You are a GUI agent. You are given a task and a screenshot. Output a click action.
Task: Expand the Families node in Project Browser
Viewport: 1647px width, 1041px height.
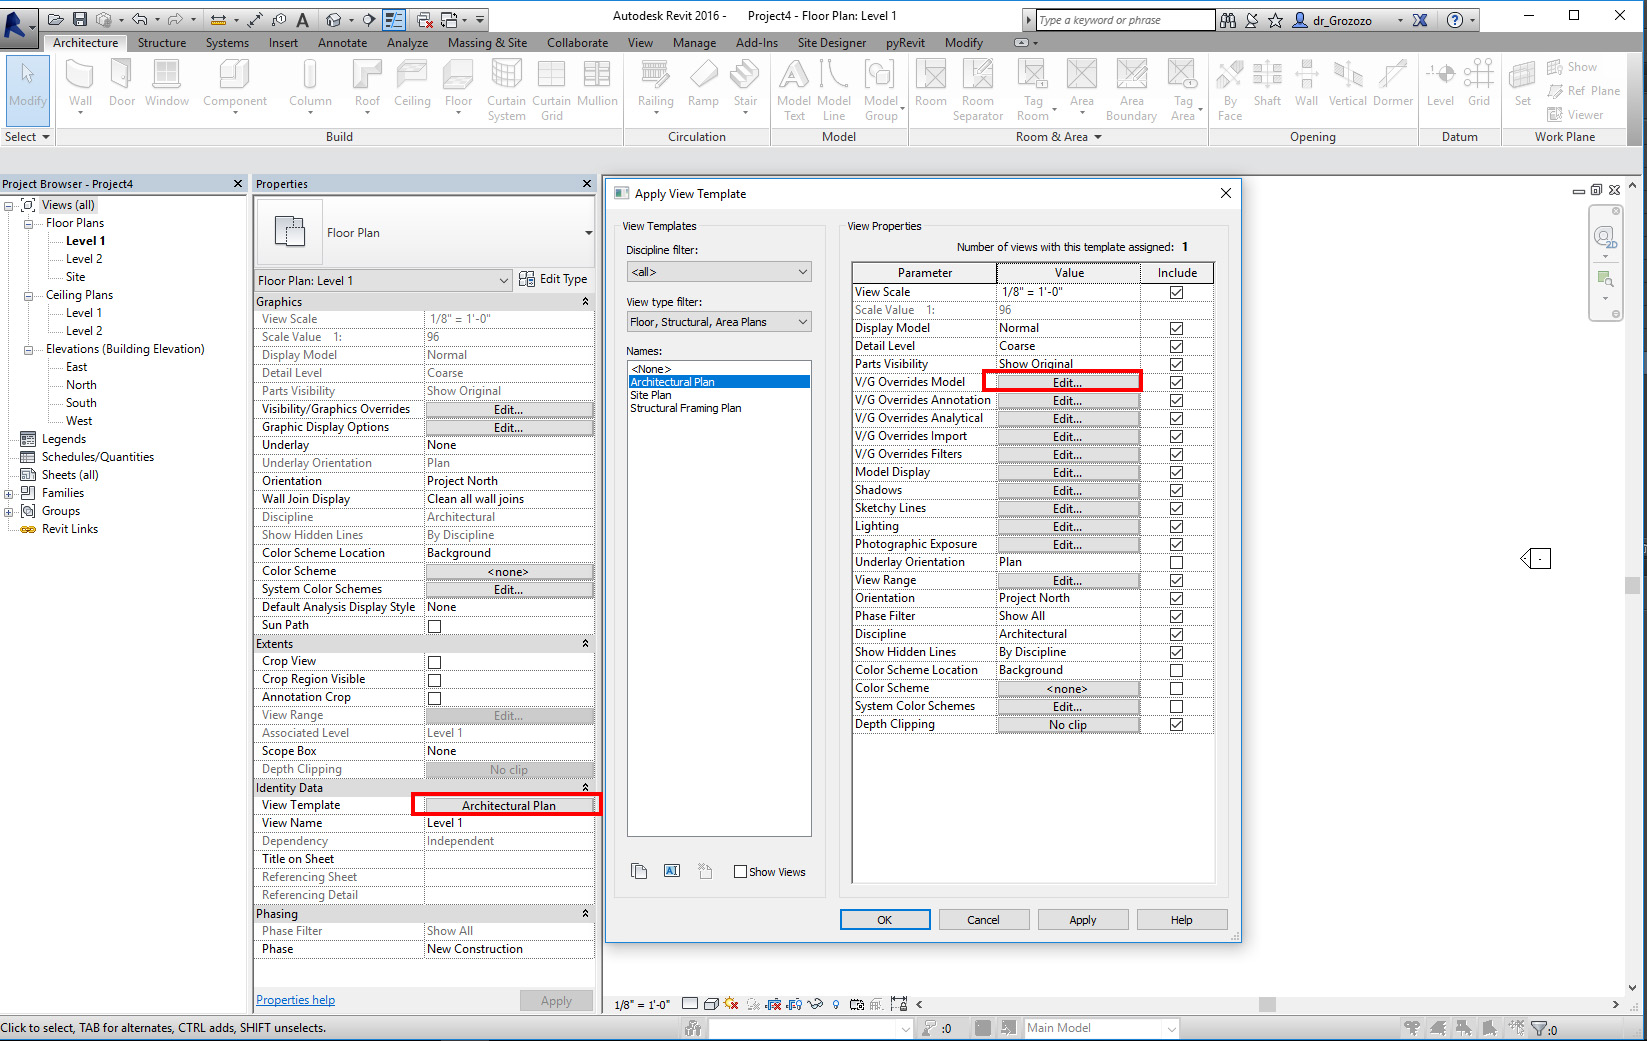click(x=9, y=494)
